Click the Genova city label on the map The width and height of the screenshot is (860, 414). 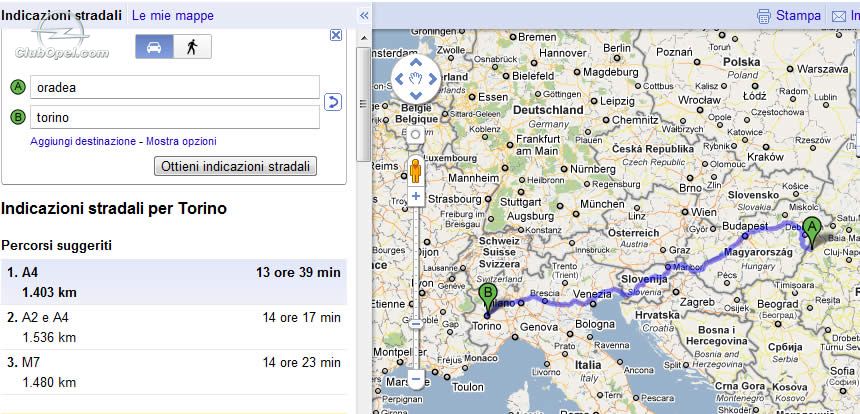coord(539,326)
